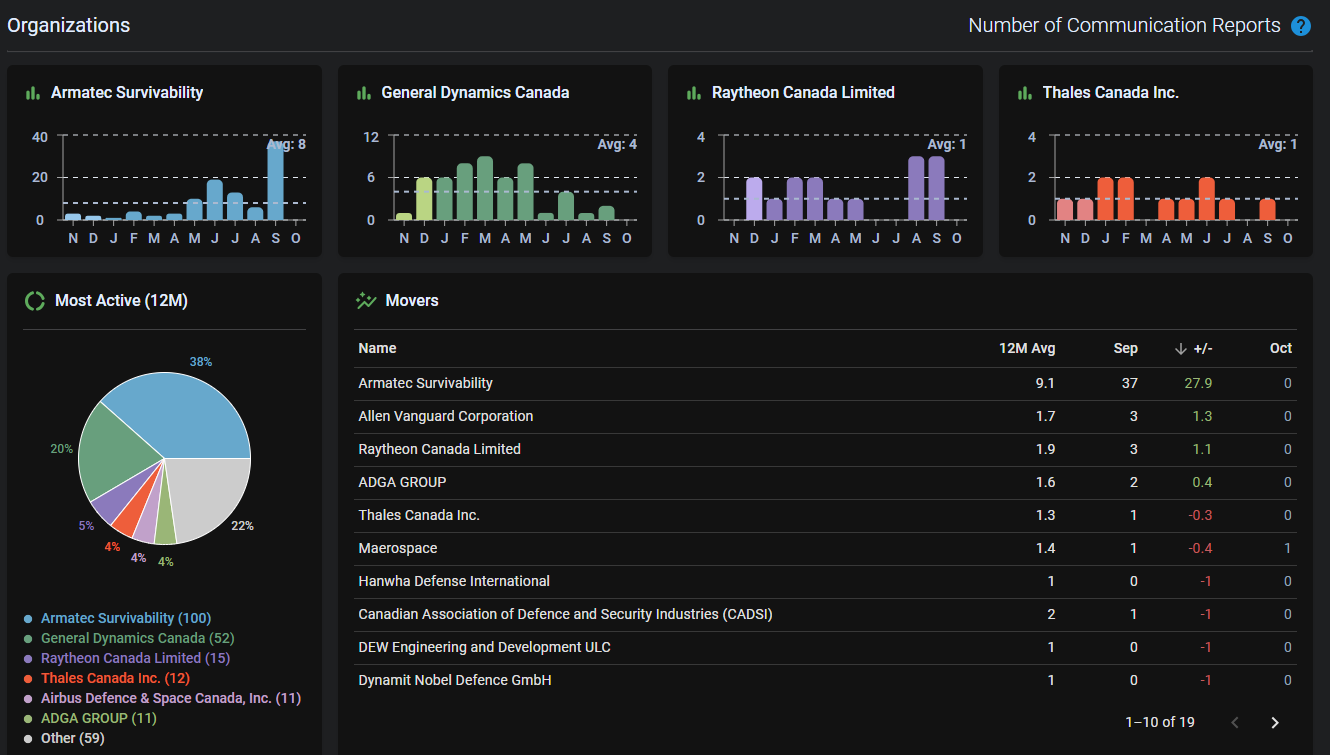Screen dimensions: 1330x755
Task: Click the March bar in General Dynamics chart
Action: [x=485, y=188]
